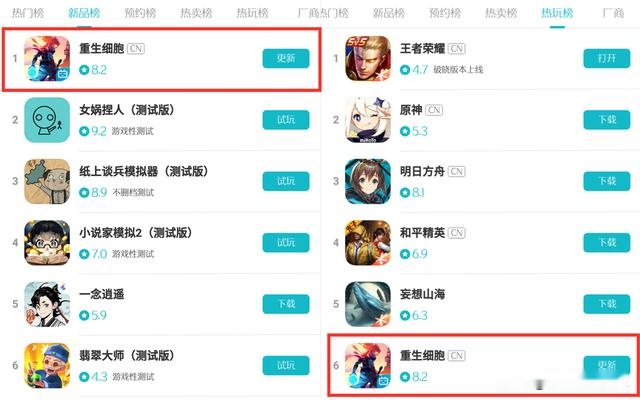Tap the 小说家模拟2 game icon

(x=47, y=242)
